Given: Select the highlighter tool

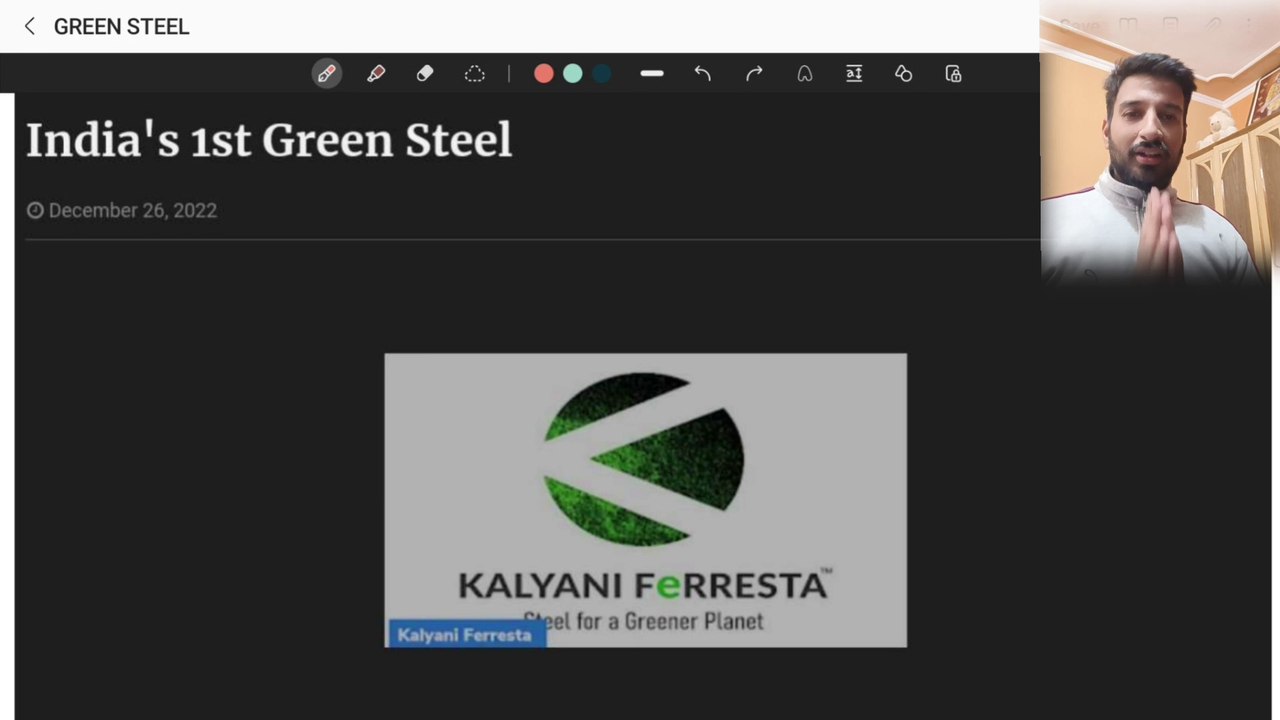Looking at the screenshot, I should tap(376, 74).
